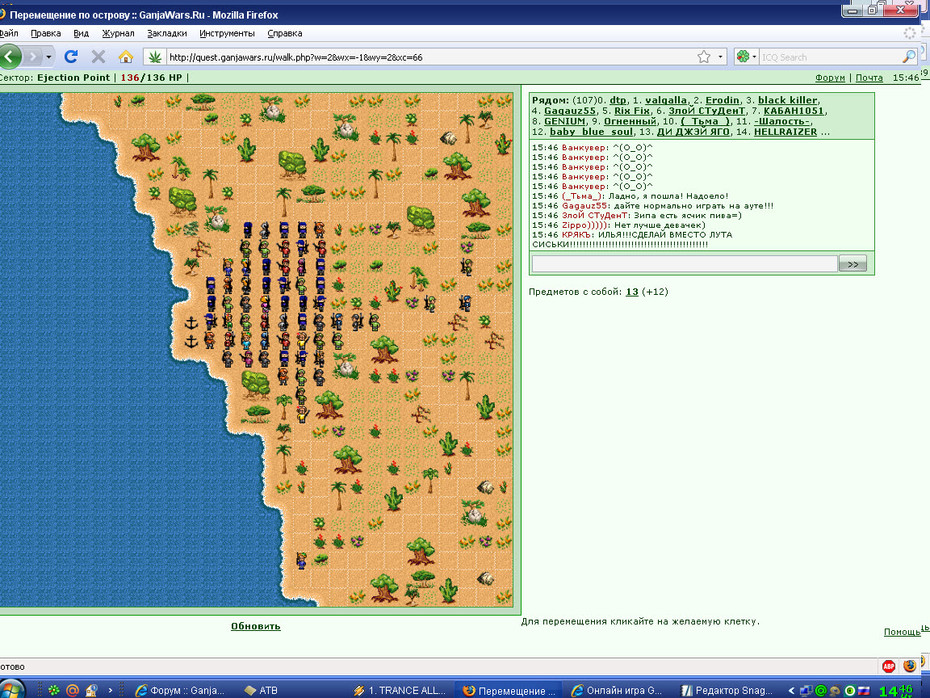Bookmark this page with the star icon
The image size is (930, 698).
(x=703, y=57)
